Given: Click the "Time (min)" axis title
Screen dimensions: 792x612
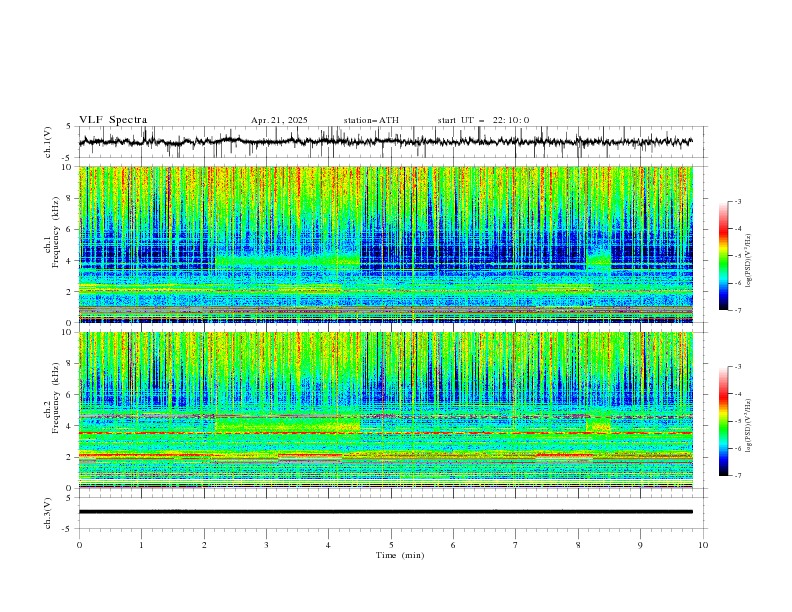Looking at the screenshot, I should click(400, 555).
